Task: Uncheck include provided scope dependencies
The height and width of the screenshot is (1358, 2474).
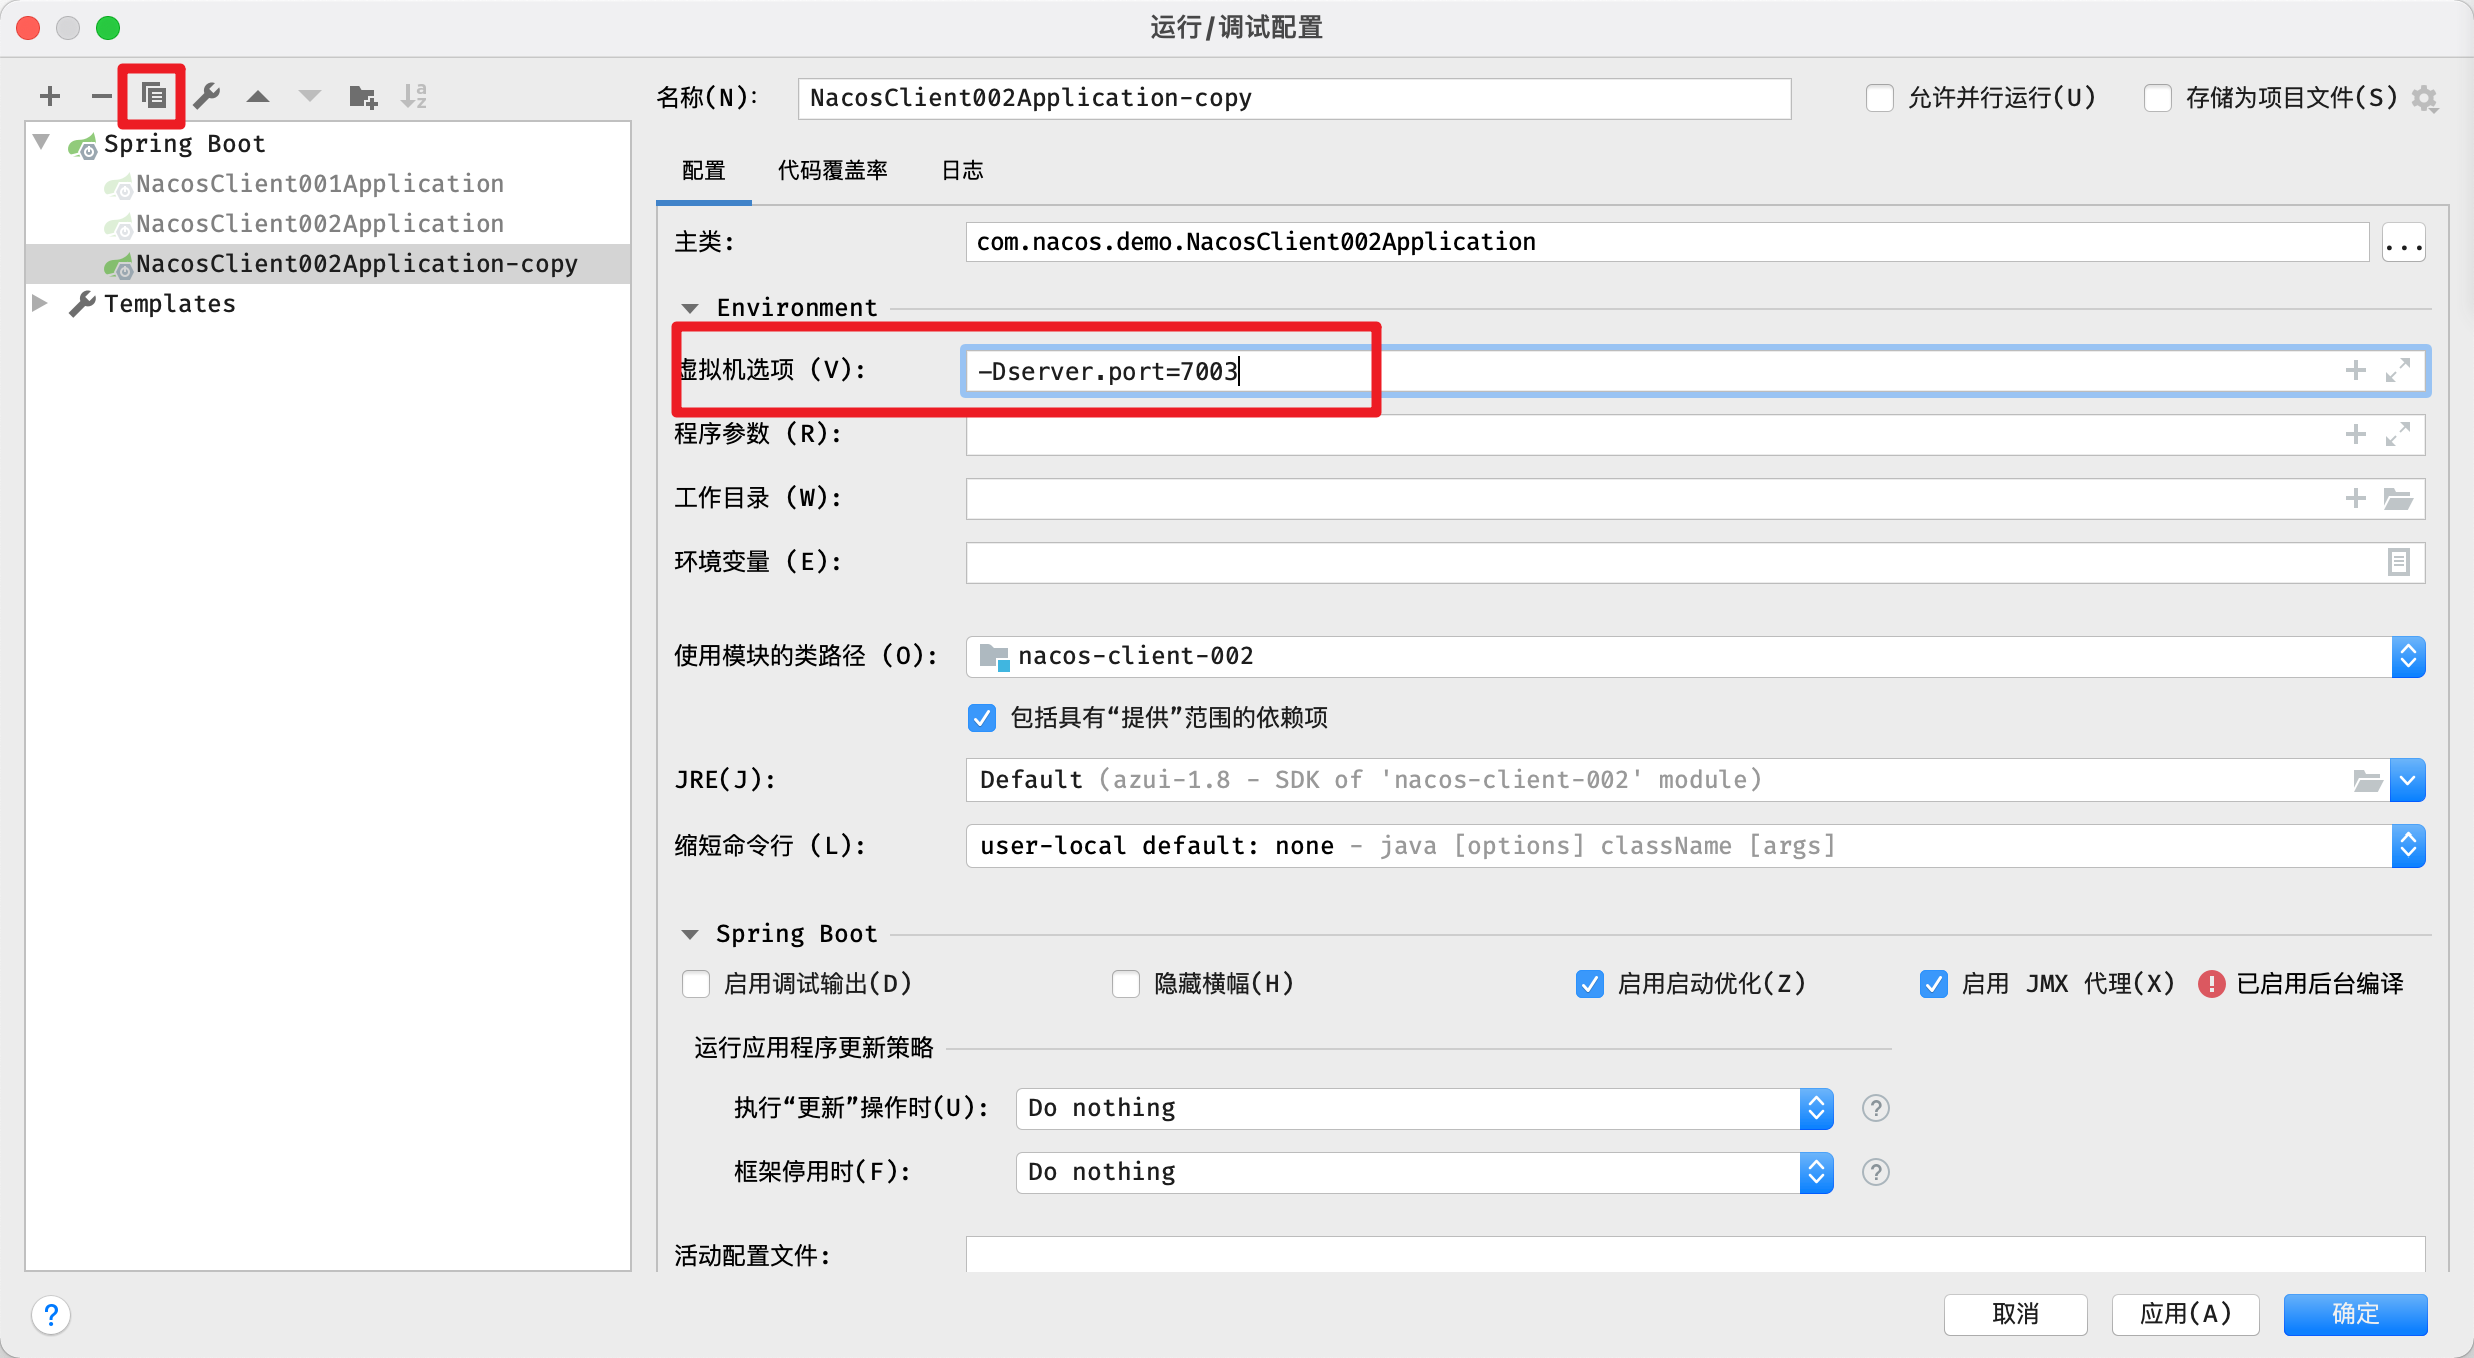Action: click(x=982, y=718)
